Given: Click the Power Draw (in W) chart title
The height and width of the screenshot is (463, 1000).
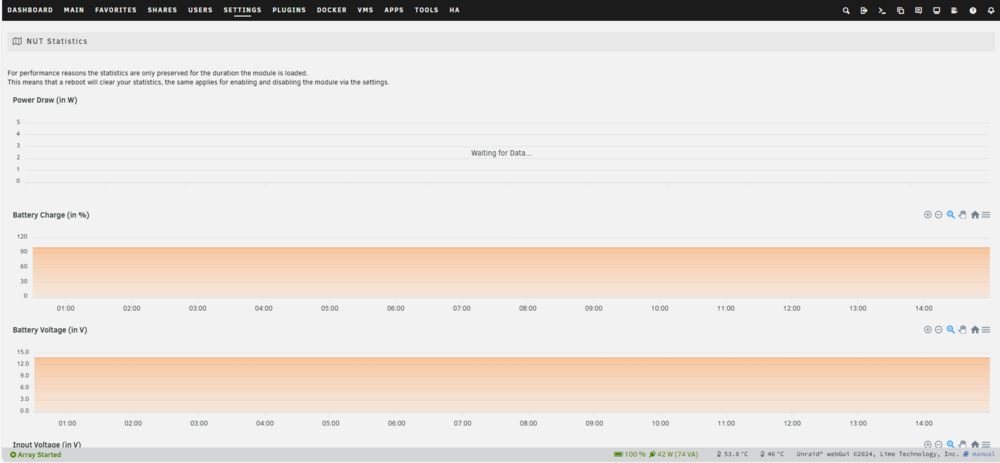Looking at the screenshot, I should [45, 100].
